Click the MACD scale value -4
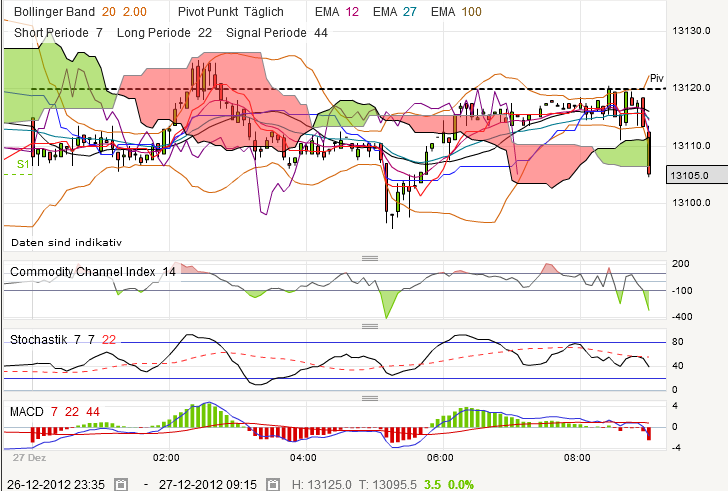728x491 pixels. [676, 447]
